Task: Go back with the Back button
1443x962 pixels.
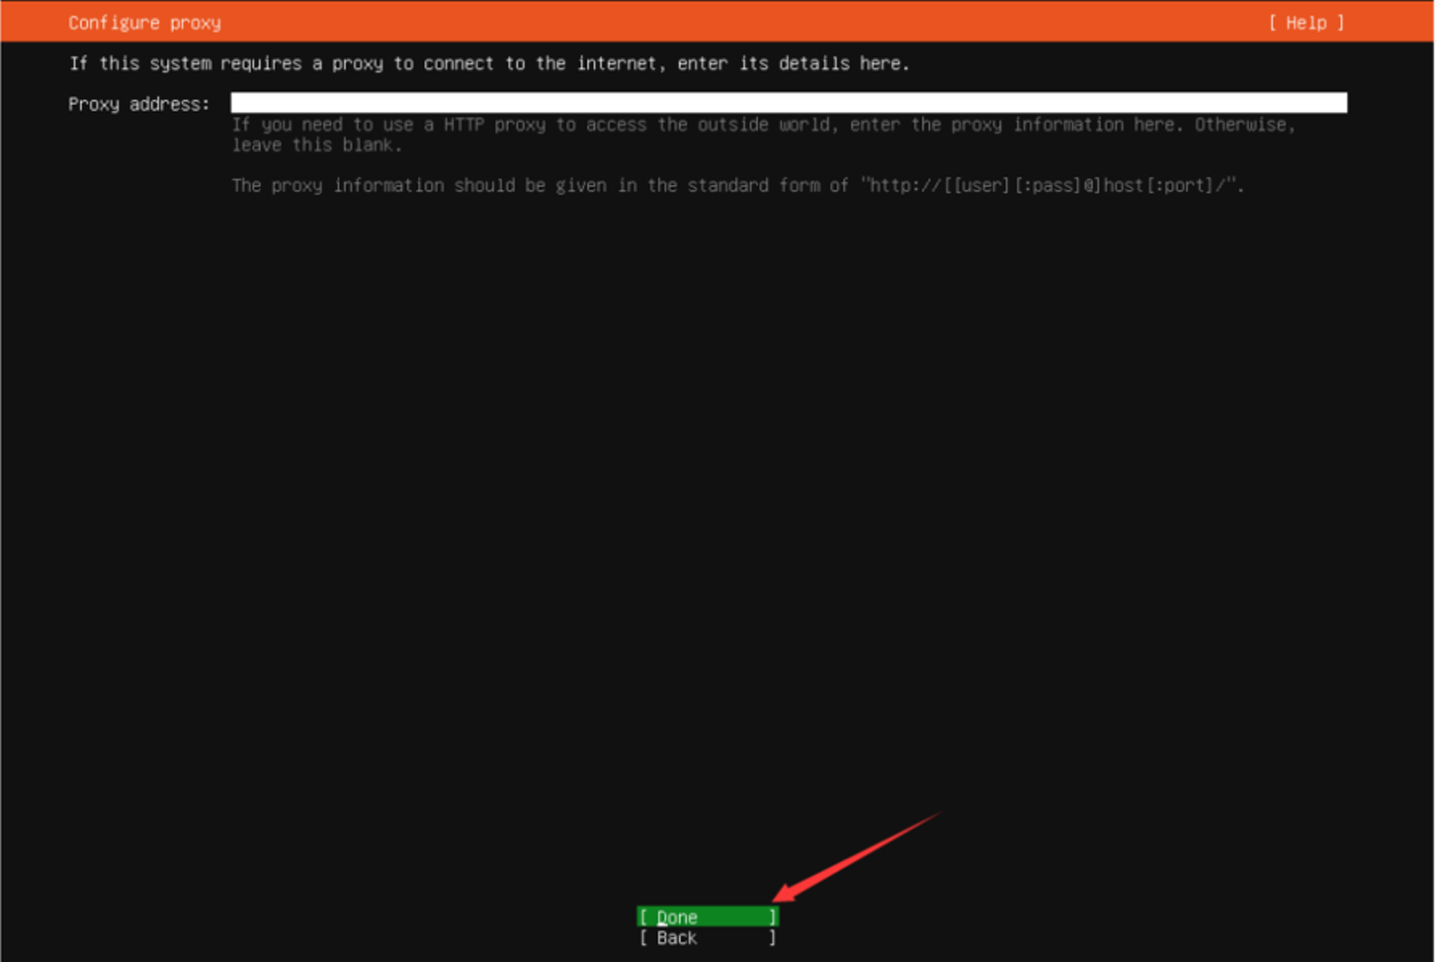Action: tap(707, 938)
